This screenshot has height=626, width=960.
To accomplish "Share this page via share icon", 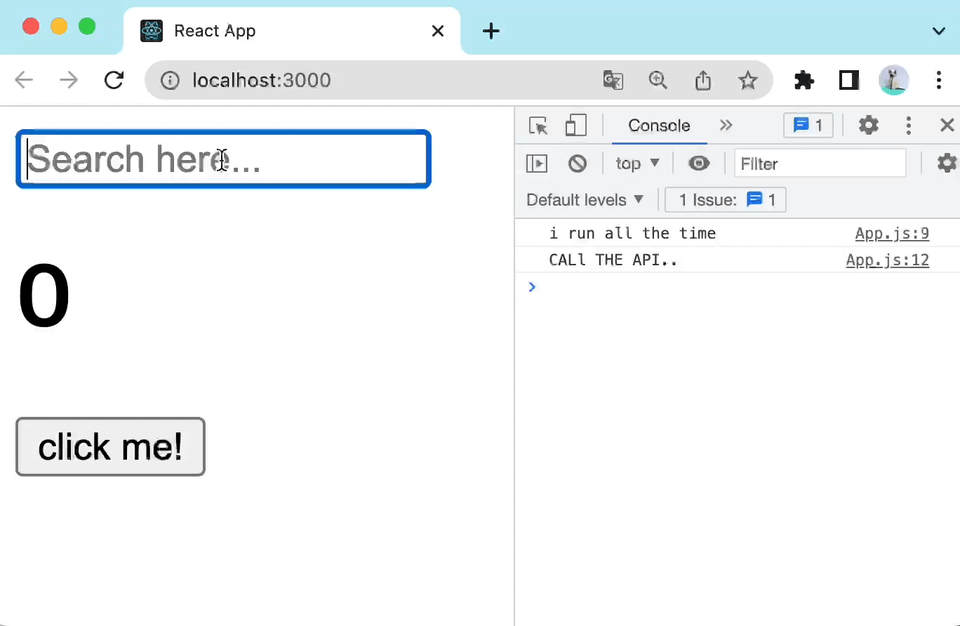I will (703, 80).
